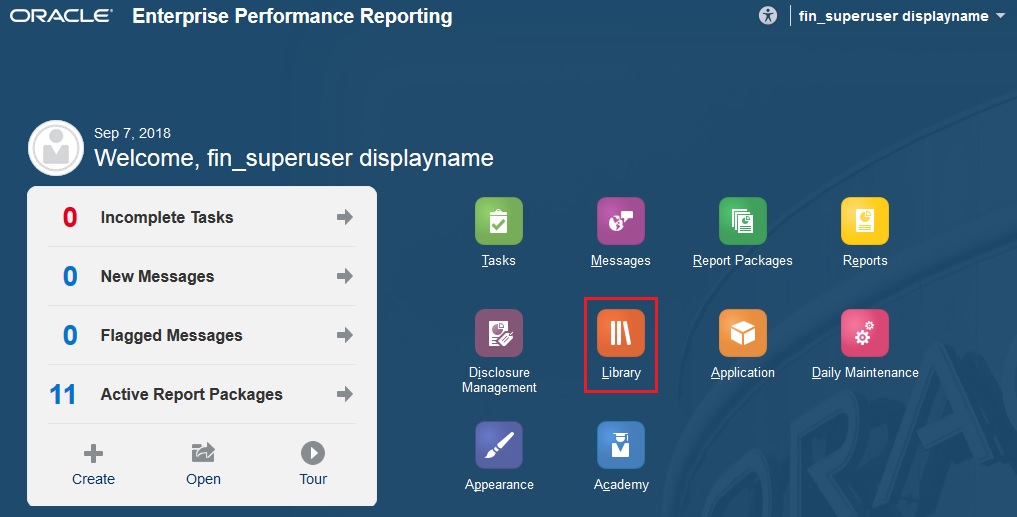Click the Oracle logo
The width and height of the screenshot is (1017, 517).
pos(61,16)
